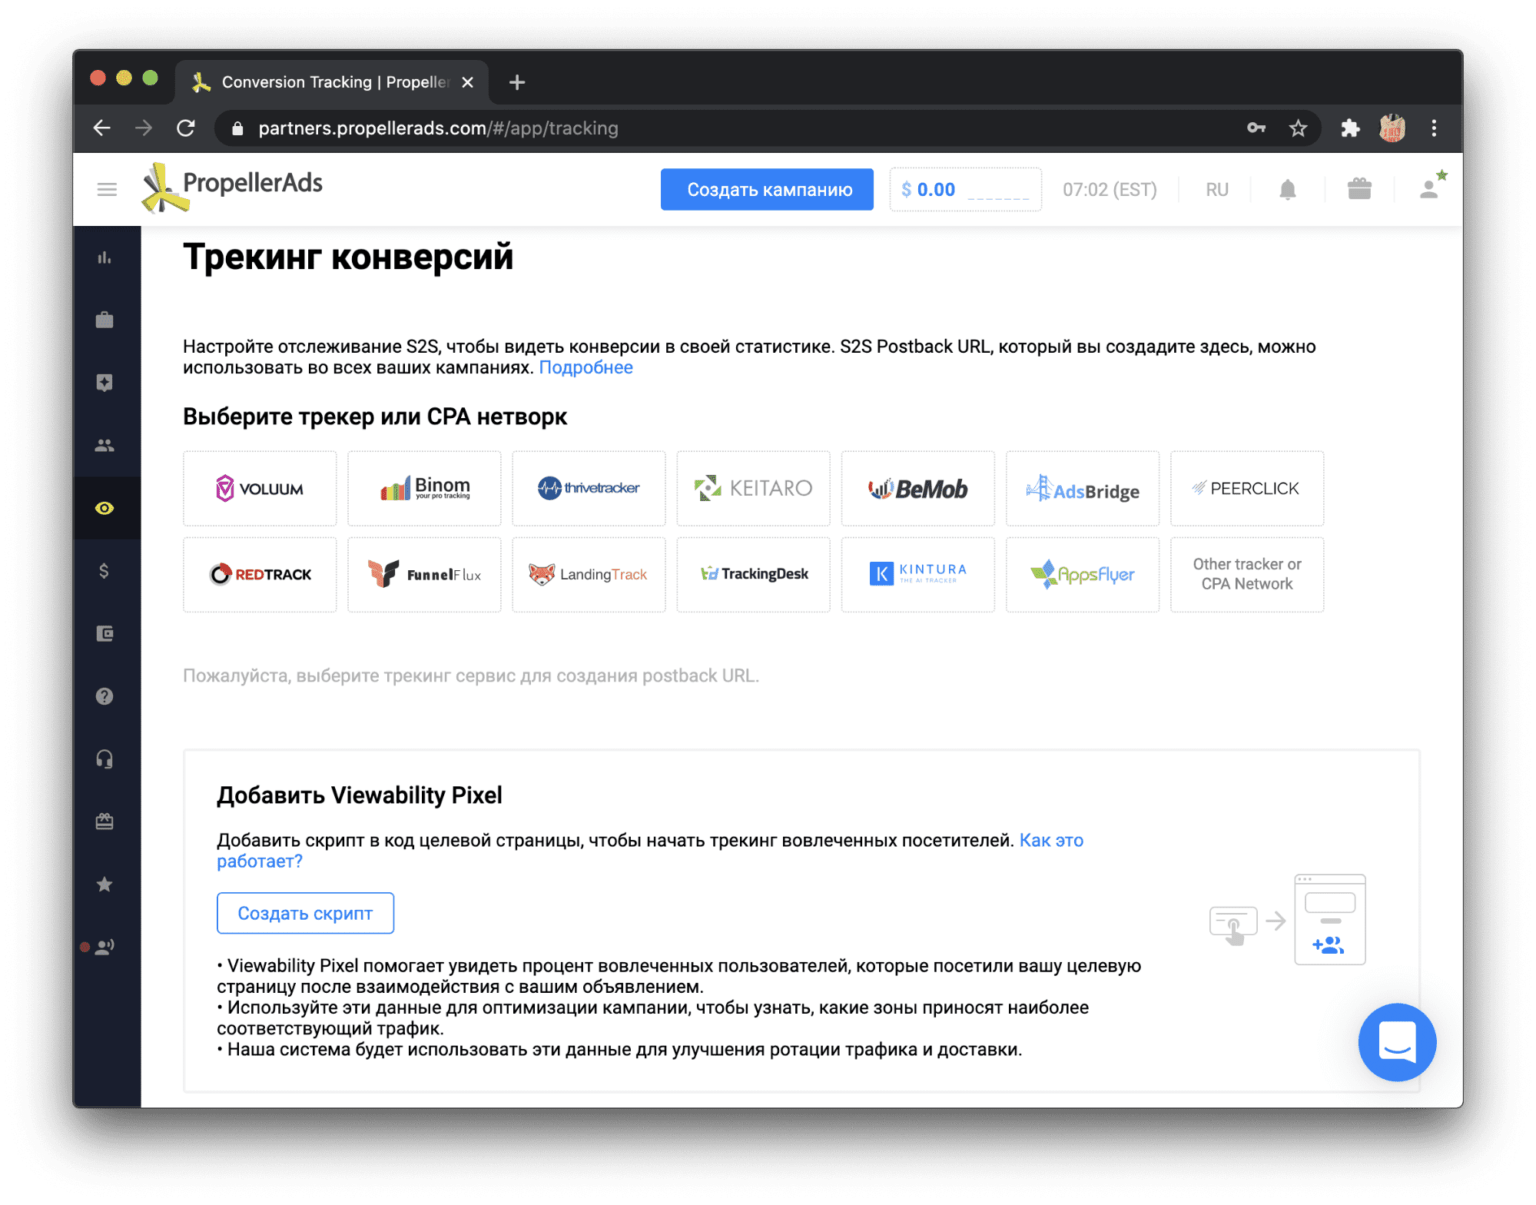Image resolution: width=1536 pixels, height=1205 pixels.
Task: Select the PeerClick tracker
Action: pos(1247,488)
